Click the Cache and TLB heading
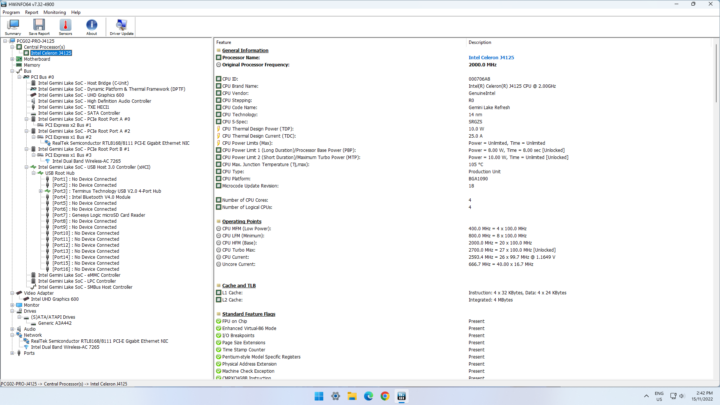The height and width of the screenshot is (405, 720). click(x=239, y=286)
